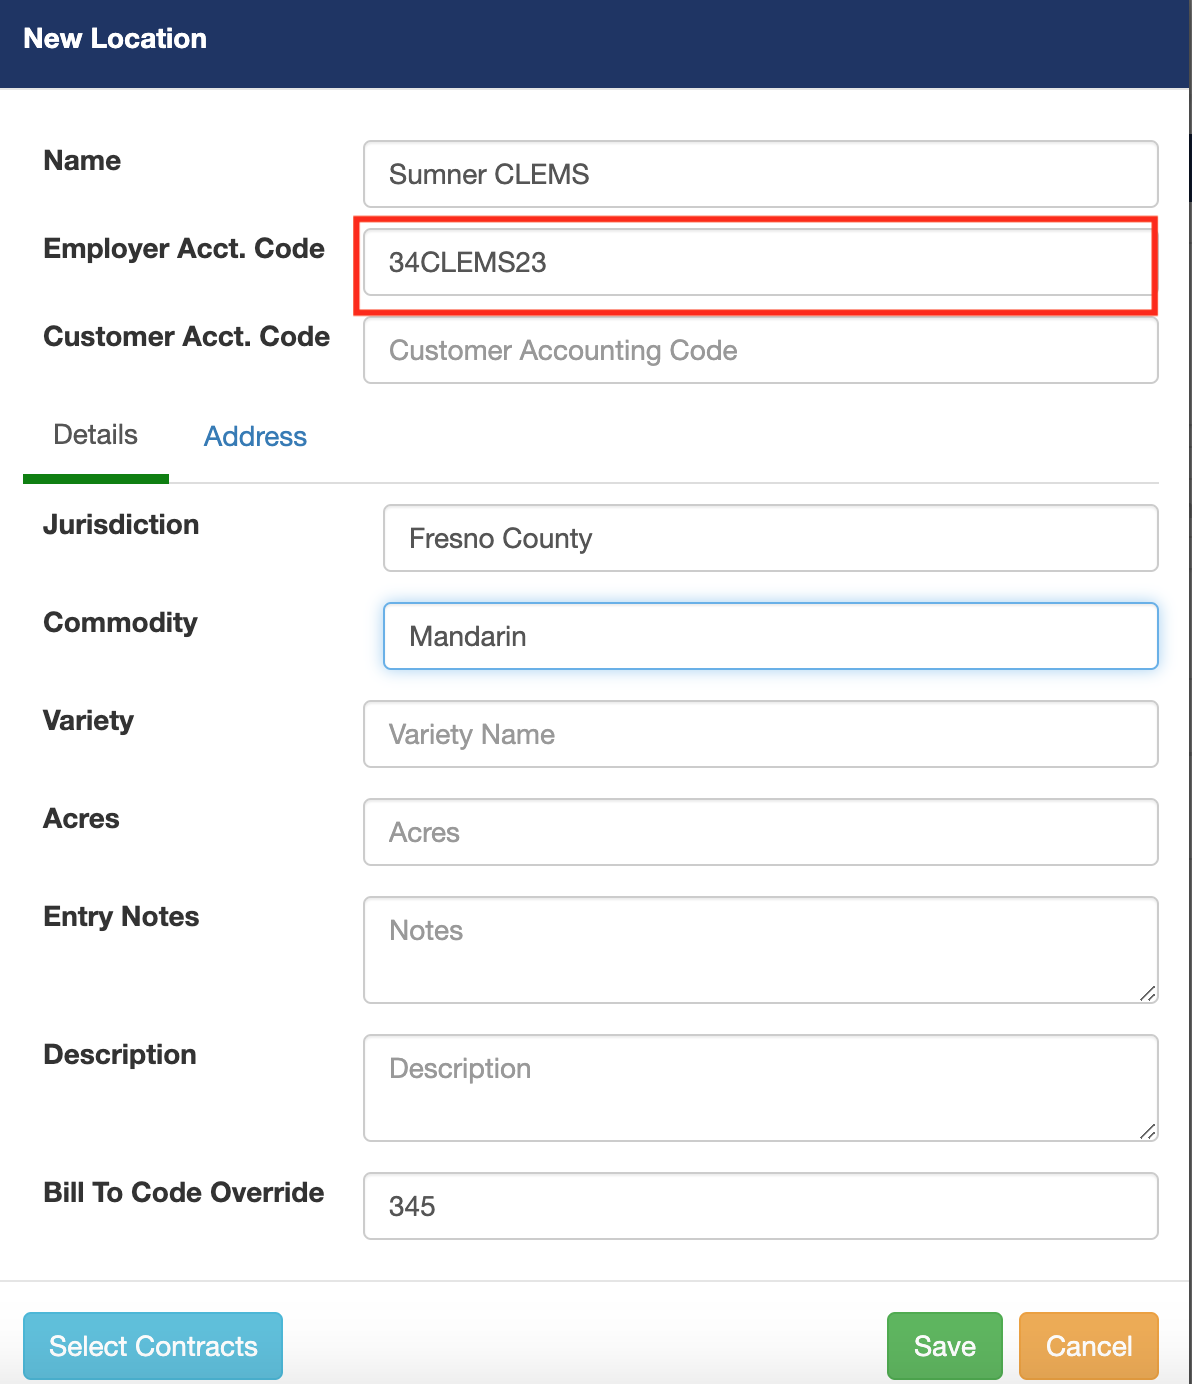Click the Customer Acct. Code label text
This screenshot has width=1192, height=1384.
click(x=187, y=336)
